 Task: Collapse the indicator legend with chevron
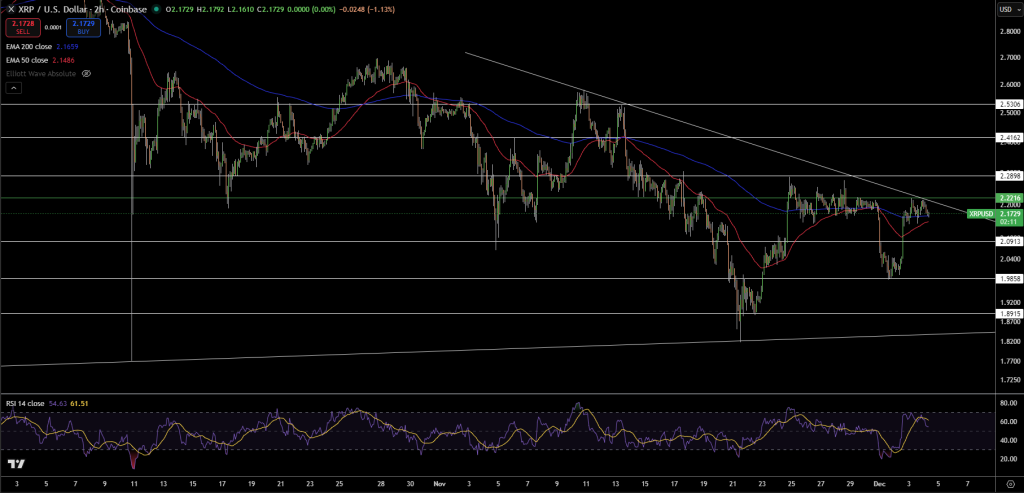pyautogui.click(x=15, y=88)
